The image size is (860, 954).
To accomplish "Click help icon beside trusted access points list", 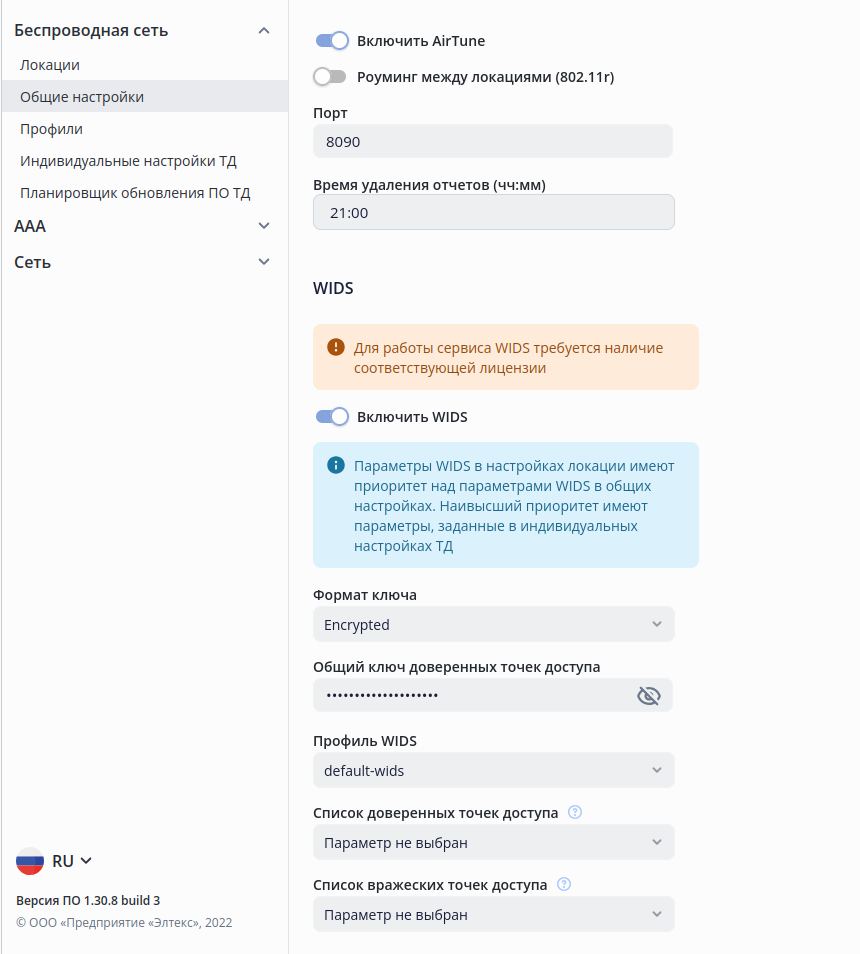I will coord(575,813).
